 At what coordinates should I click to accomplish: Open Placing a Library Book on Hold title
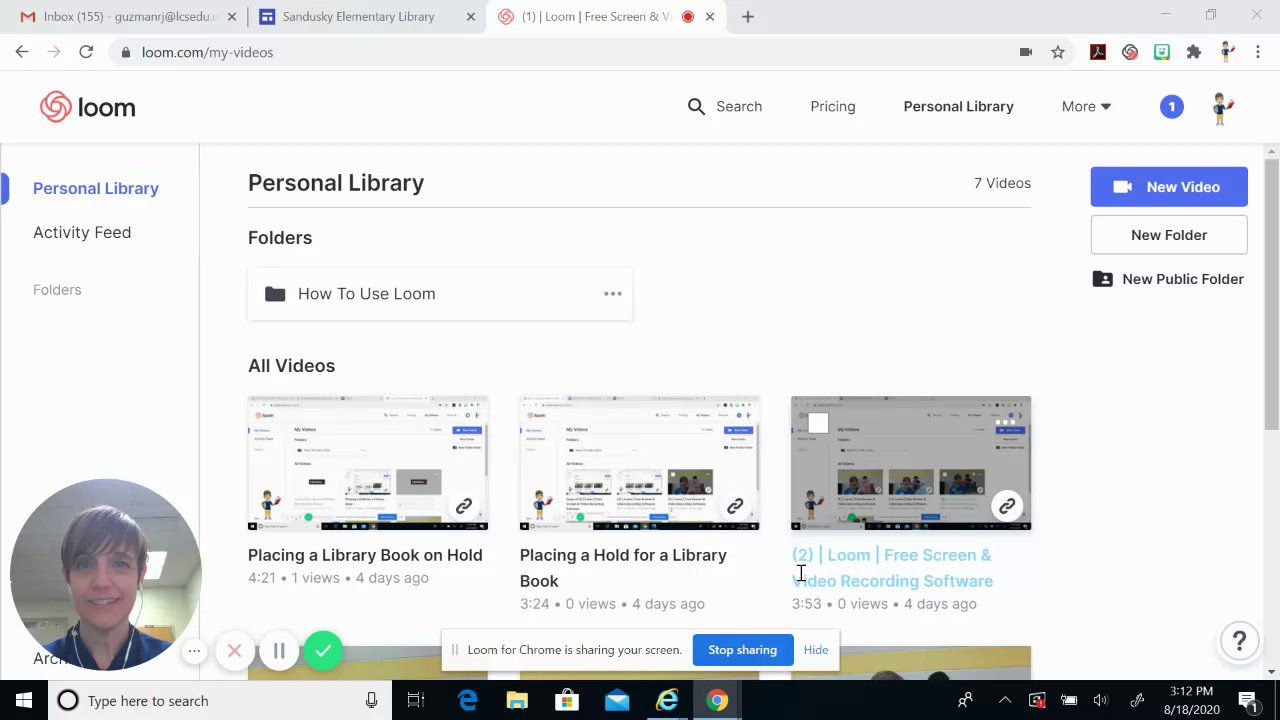pyautogui.click(x=365, y=555)
